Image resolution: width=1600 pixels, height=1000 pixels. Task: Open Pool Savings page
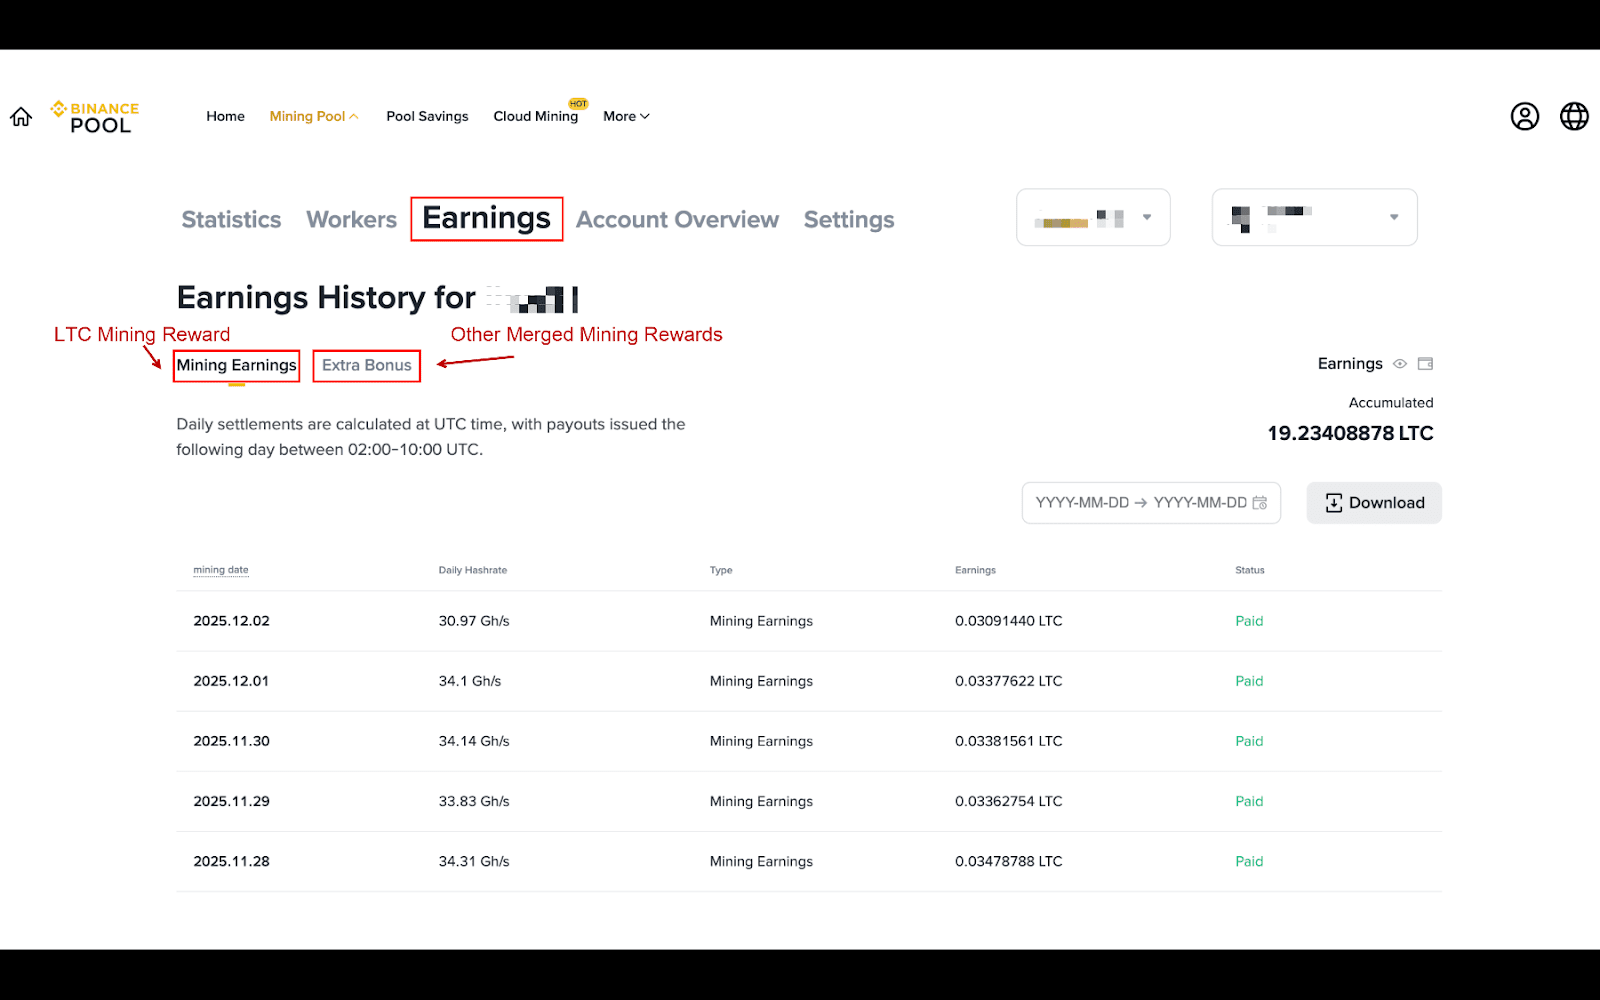(x=427, y=116)
